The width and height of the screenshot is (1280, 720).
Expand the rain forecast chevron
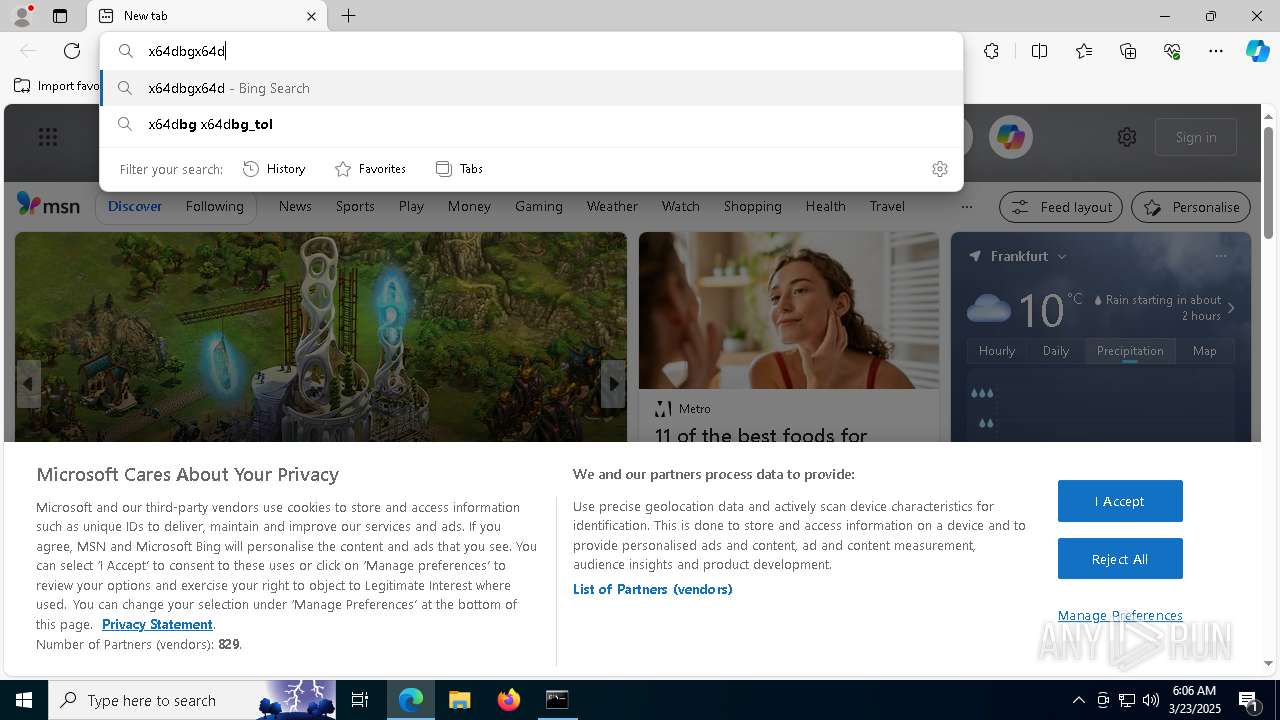tap(1231, 308)
